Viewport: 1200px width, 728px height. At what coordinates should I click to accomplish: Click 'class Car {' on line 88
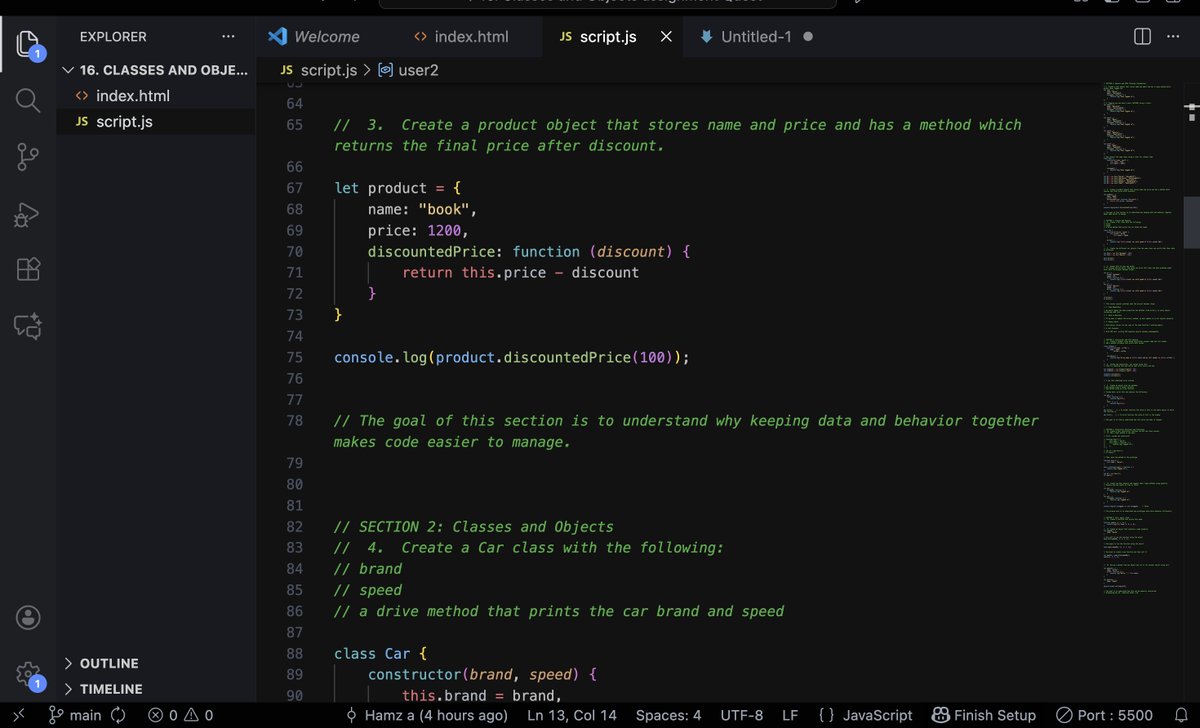pos(380,653)
